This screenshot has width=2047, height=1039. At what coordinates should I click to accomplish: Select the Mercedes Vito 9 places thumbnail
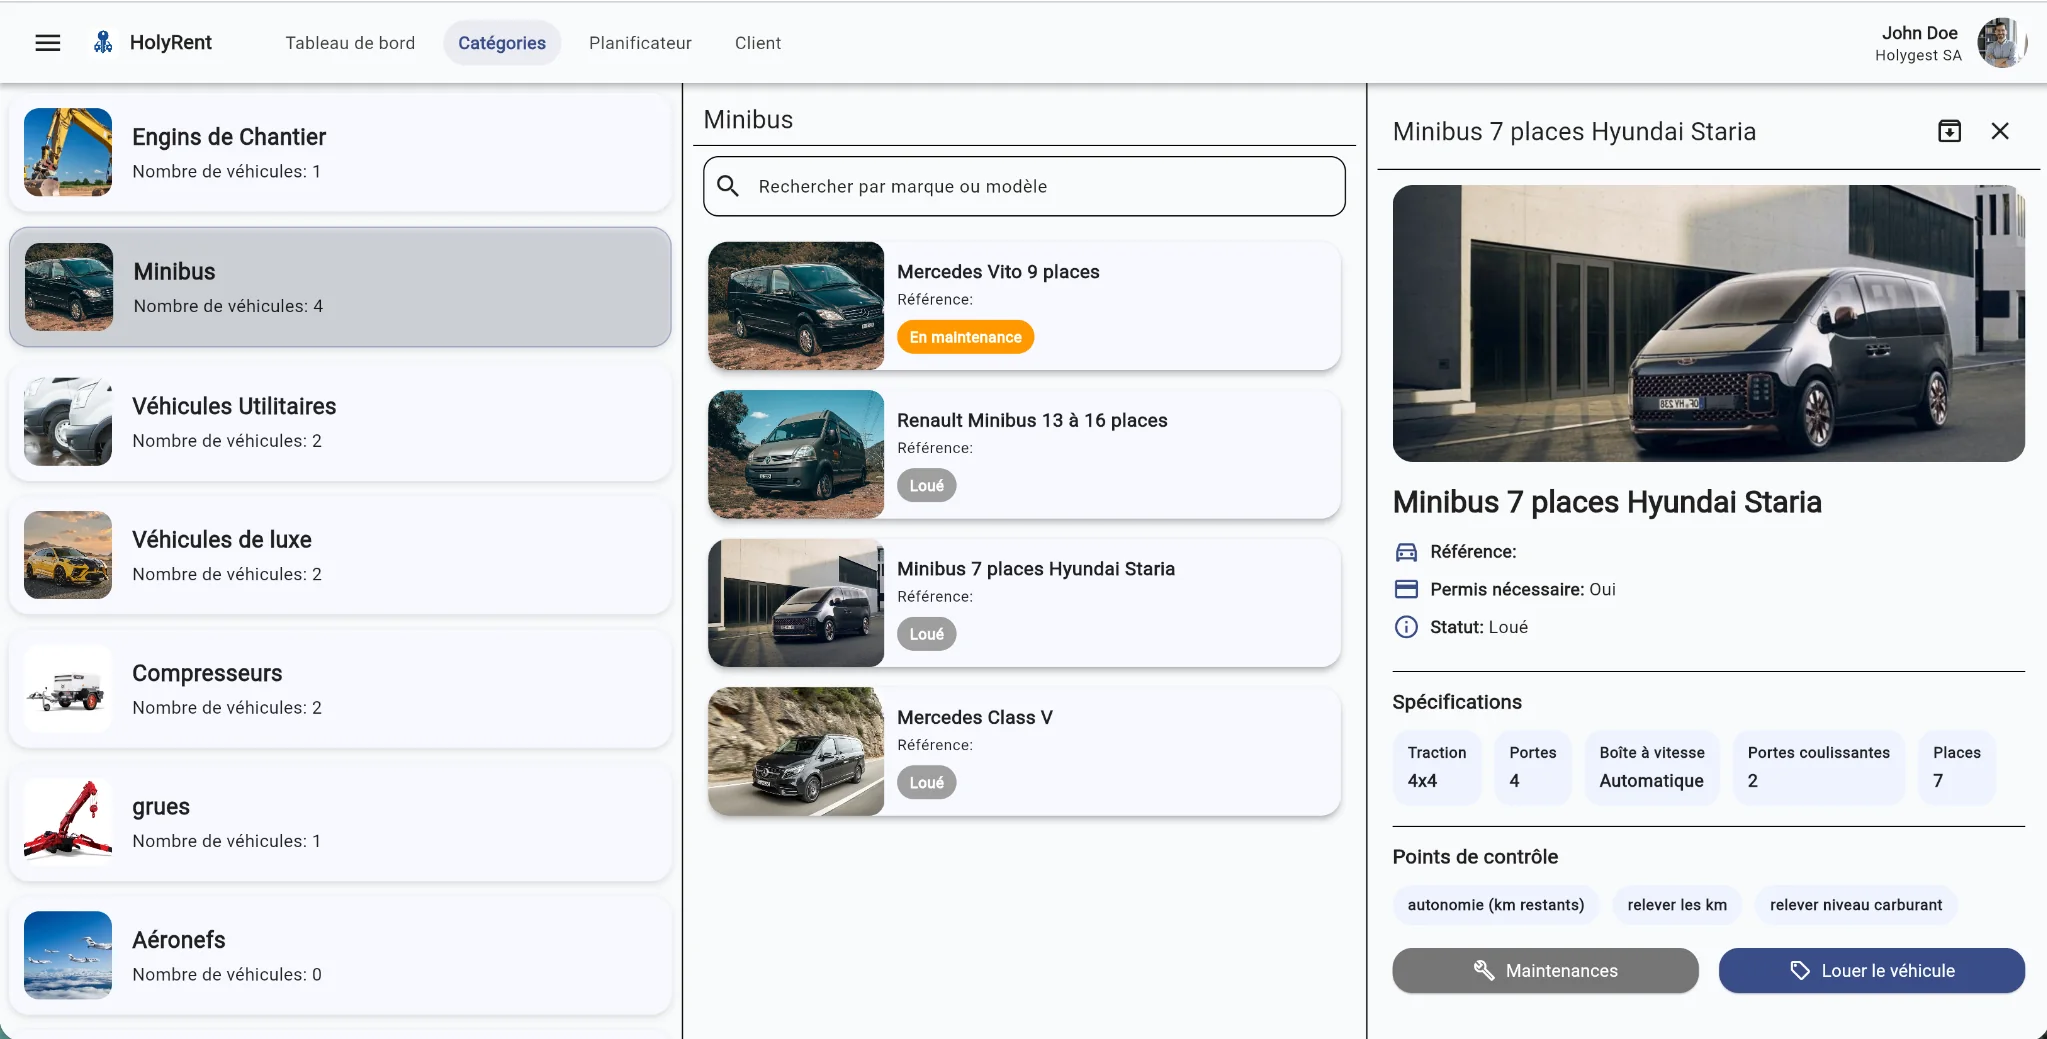pyautogui.click(x=796, y=306)
